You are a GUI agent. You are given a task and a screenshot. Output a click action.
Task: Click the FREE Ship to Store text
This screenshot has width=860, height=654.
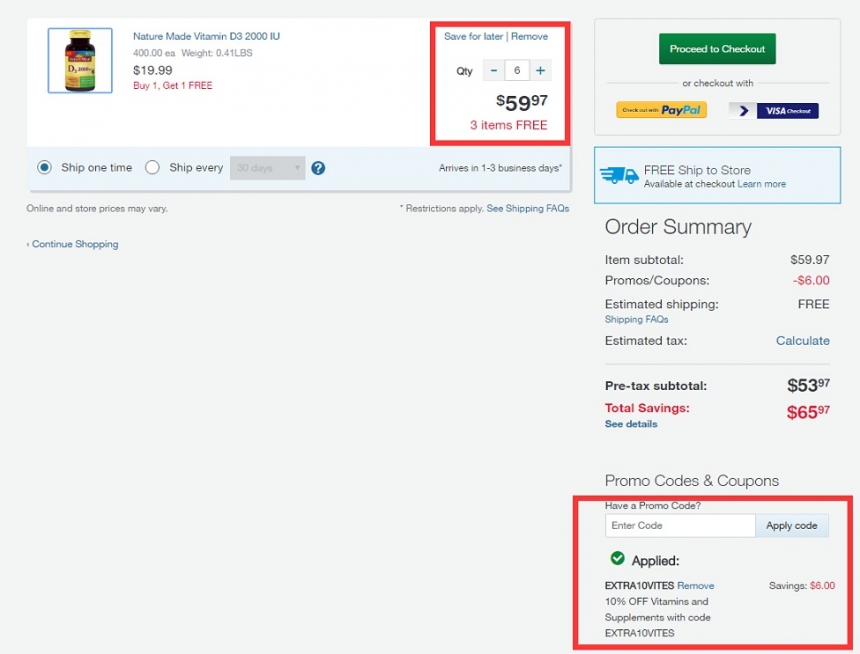coord(697,170)
